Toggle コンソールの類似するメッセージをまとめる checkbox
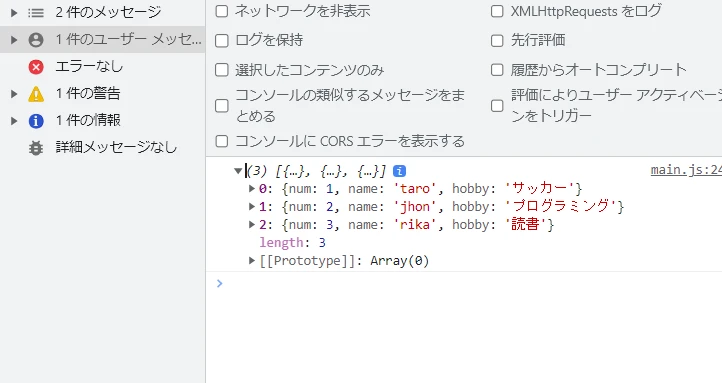The image size is (722, 383). [x=222, y=105]
